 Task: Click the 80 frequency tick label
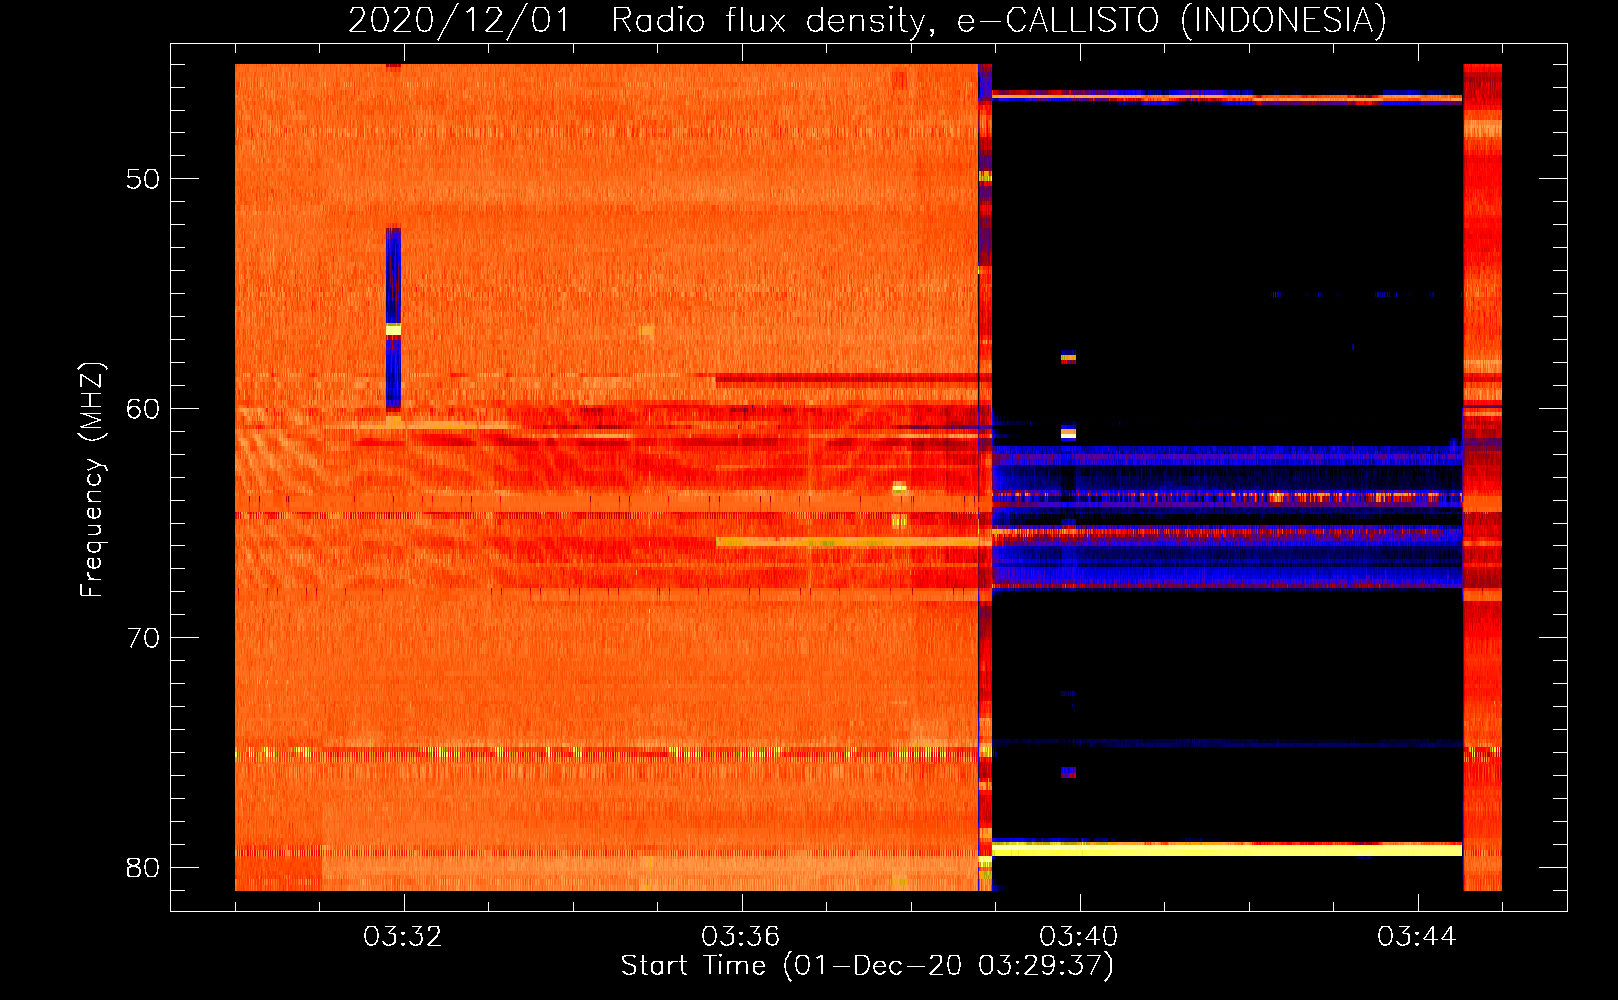143,867
